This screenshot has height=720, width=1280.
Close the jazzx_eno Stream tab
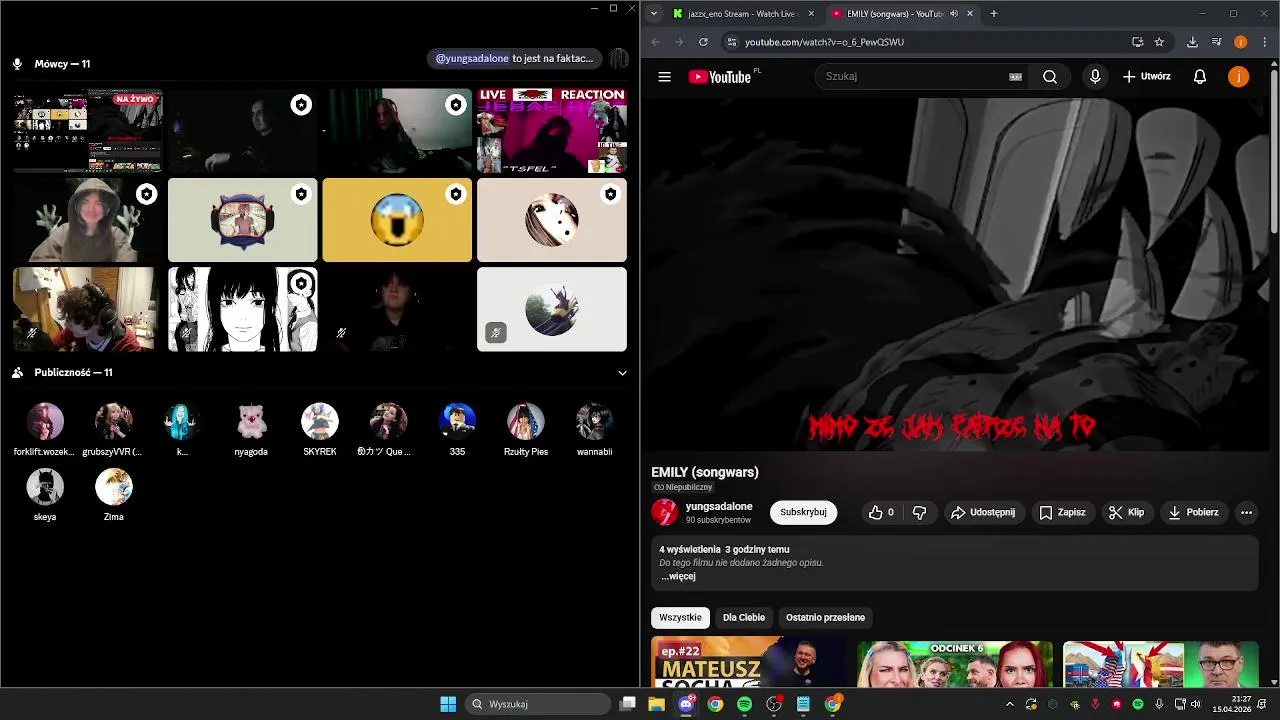click(x=810, y=14)
